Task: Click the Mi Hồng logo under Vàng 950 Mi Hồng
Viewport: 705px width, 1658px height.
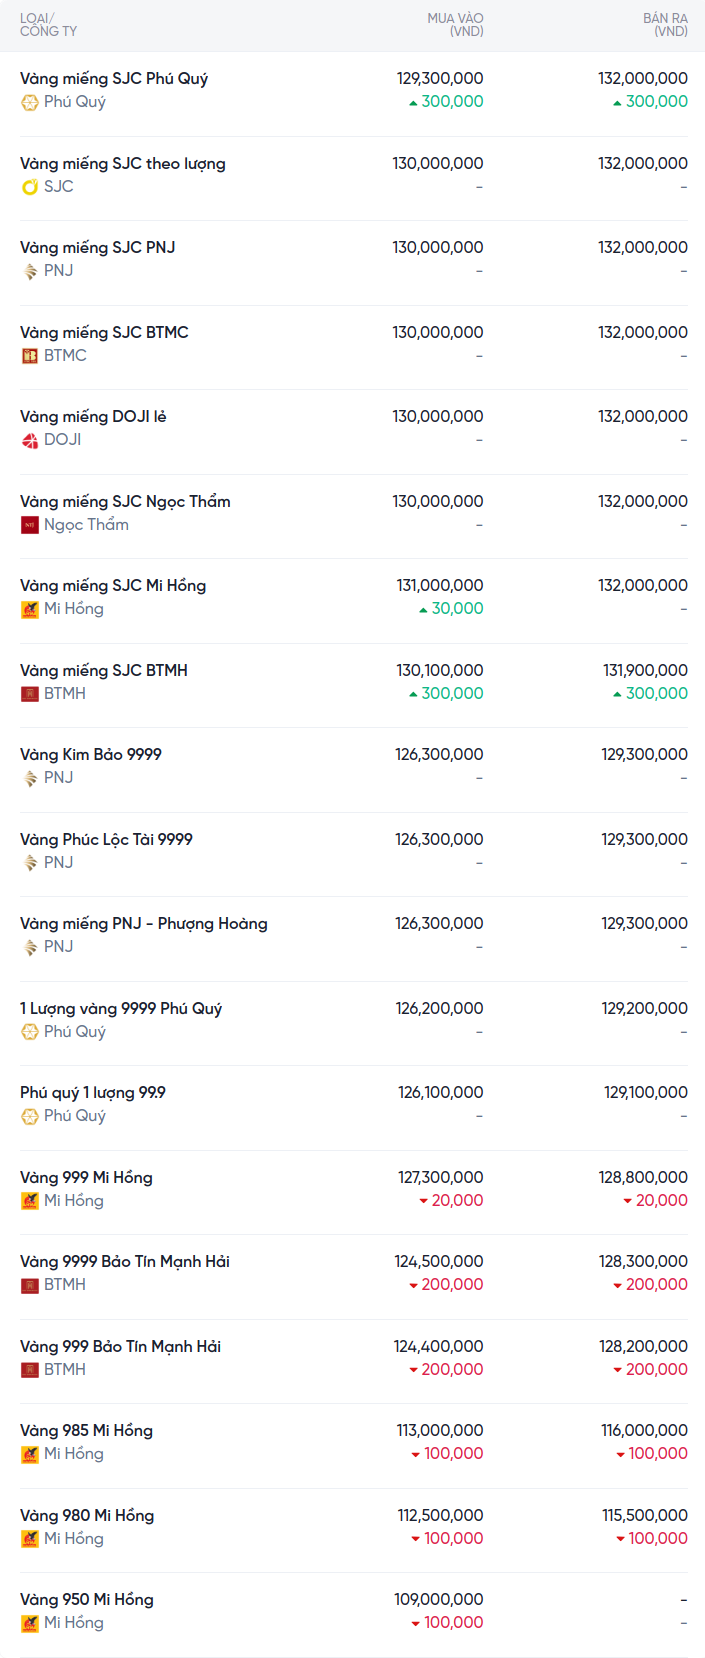Action: click(x=30, y=1623)
